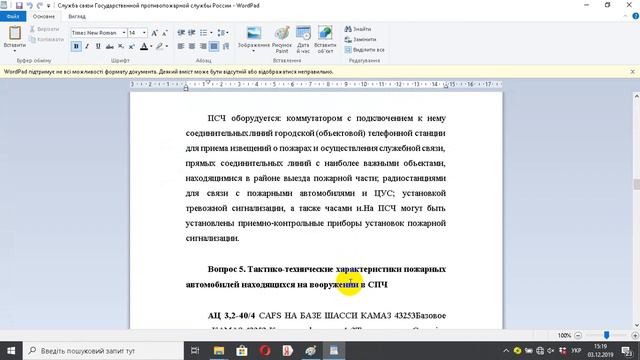Open the blue Файл menu
640x360 pixels.
tap(13, 16)
